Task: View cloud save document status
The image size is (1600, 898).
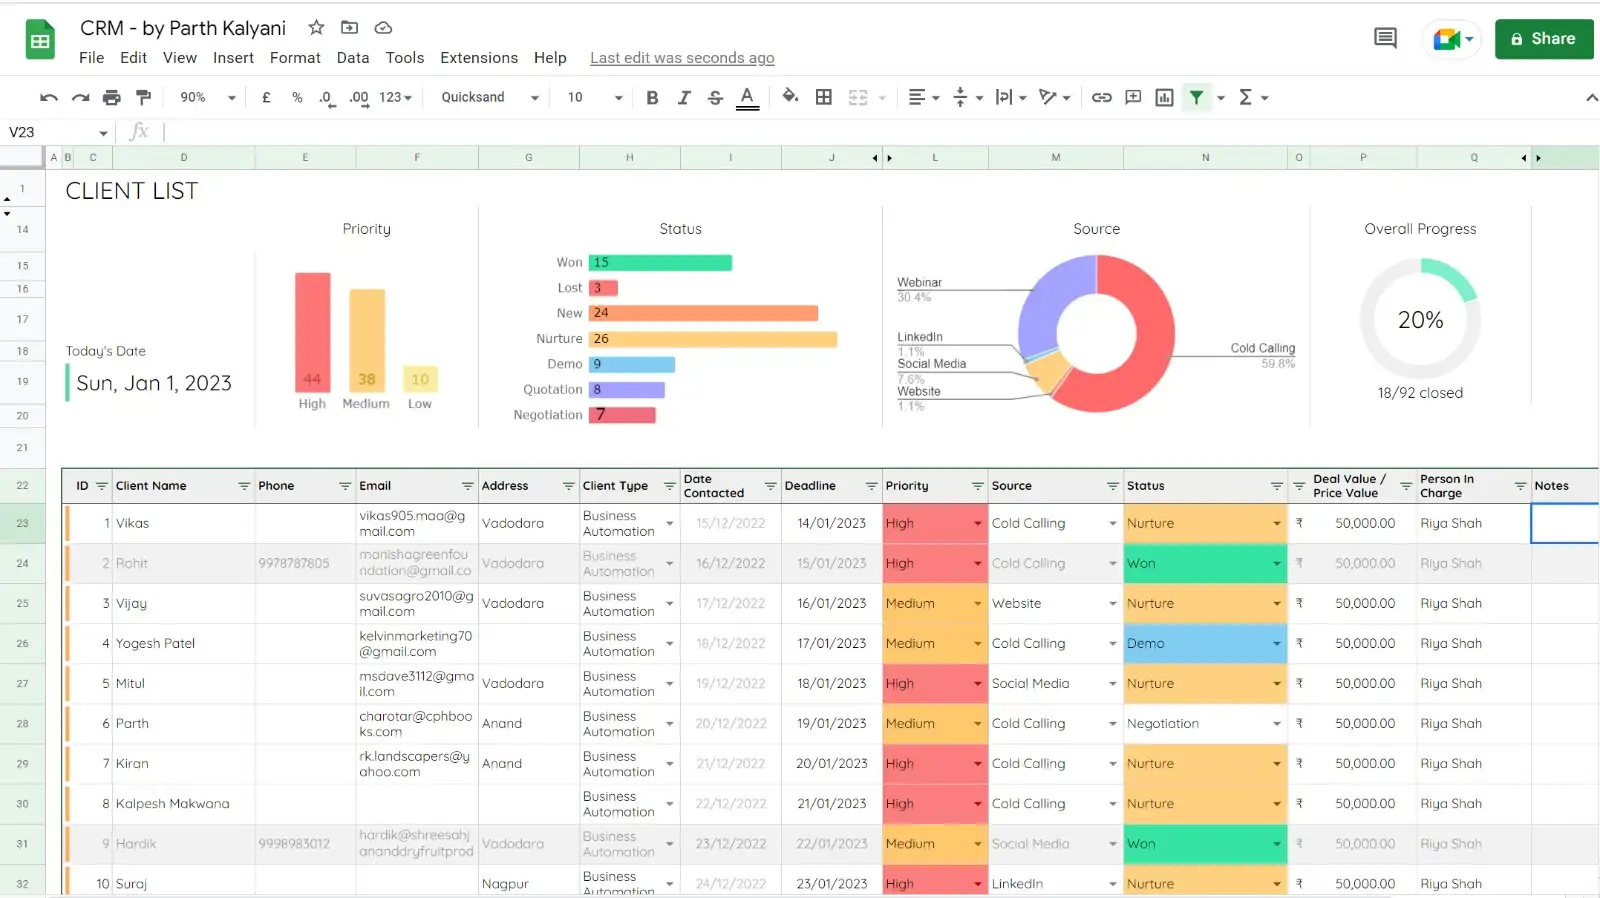Action: click(383, 28)
